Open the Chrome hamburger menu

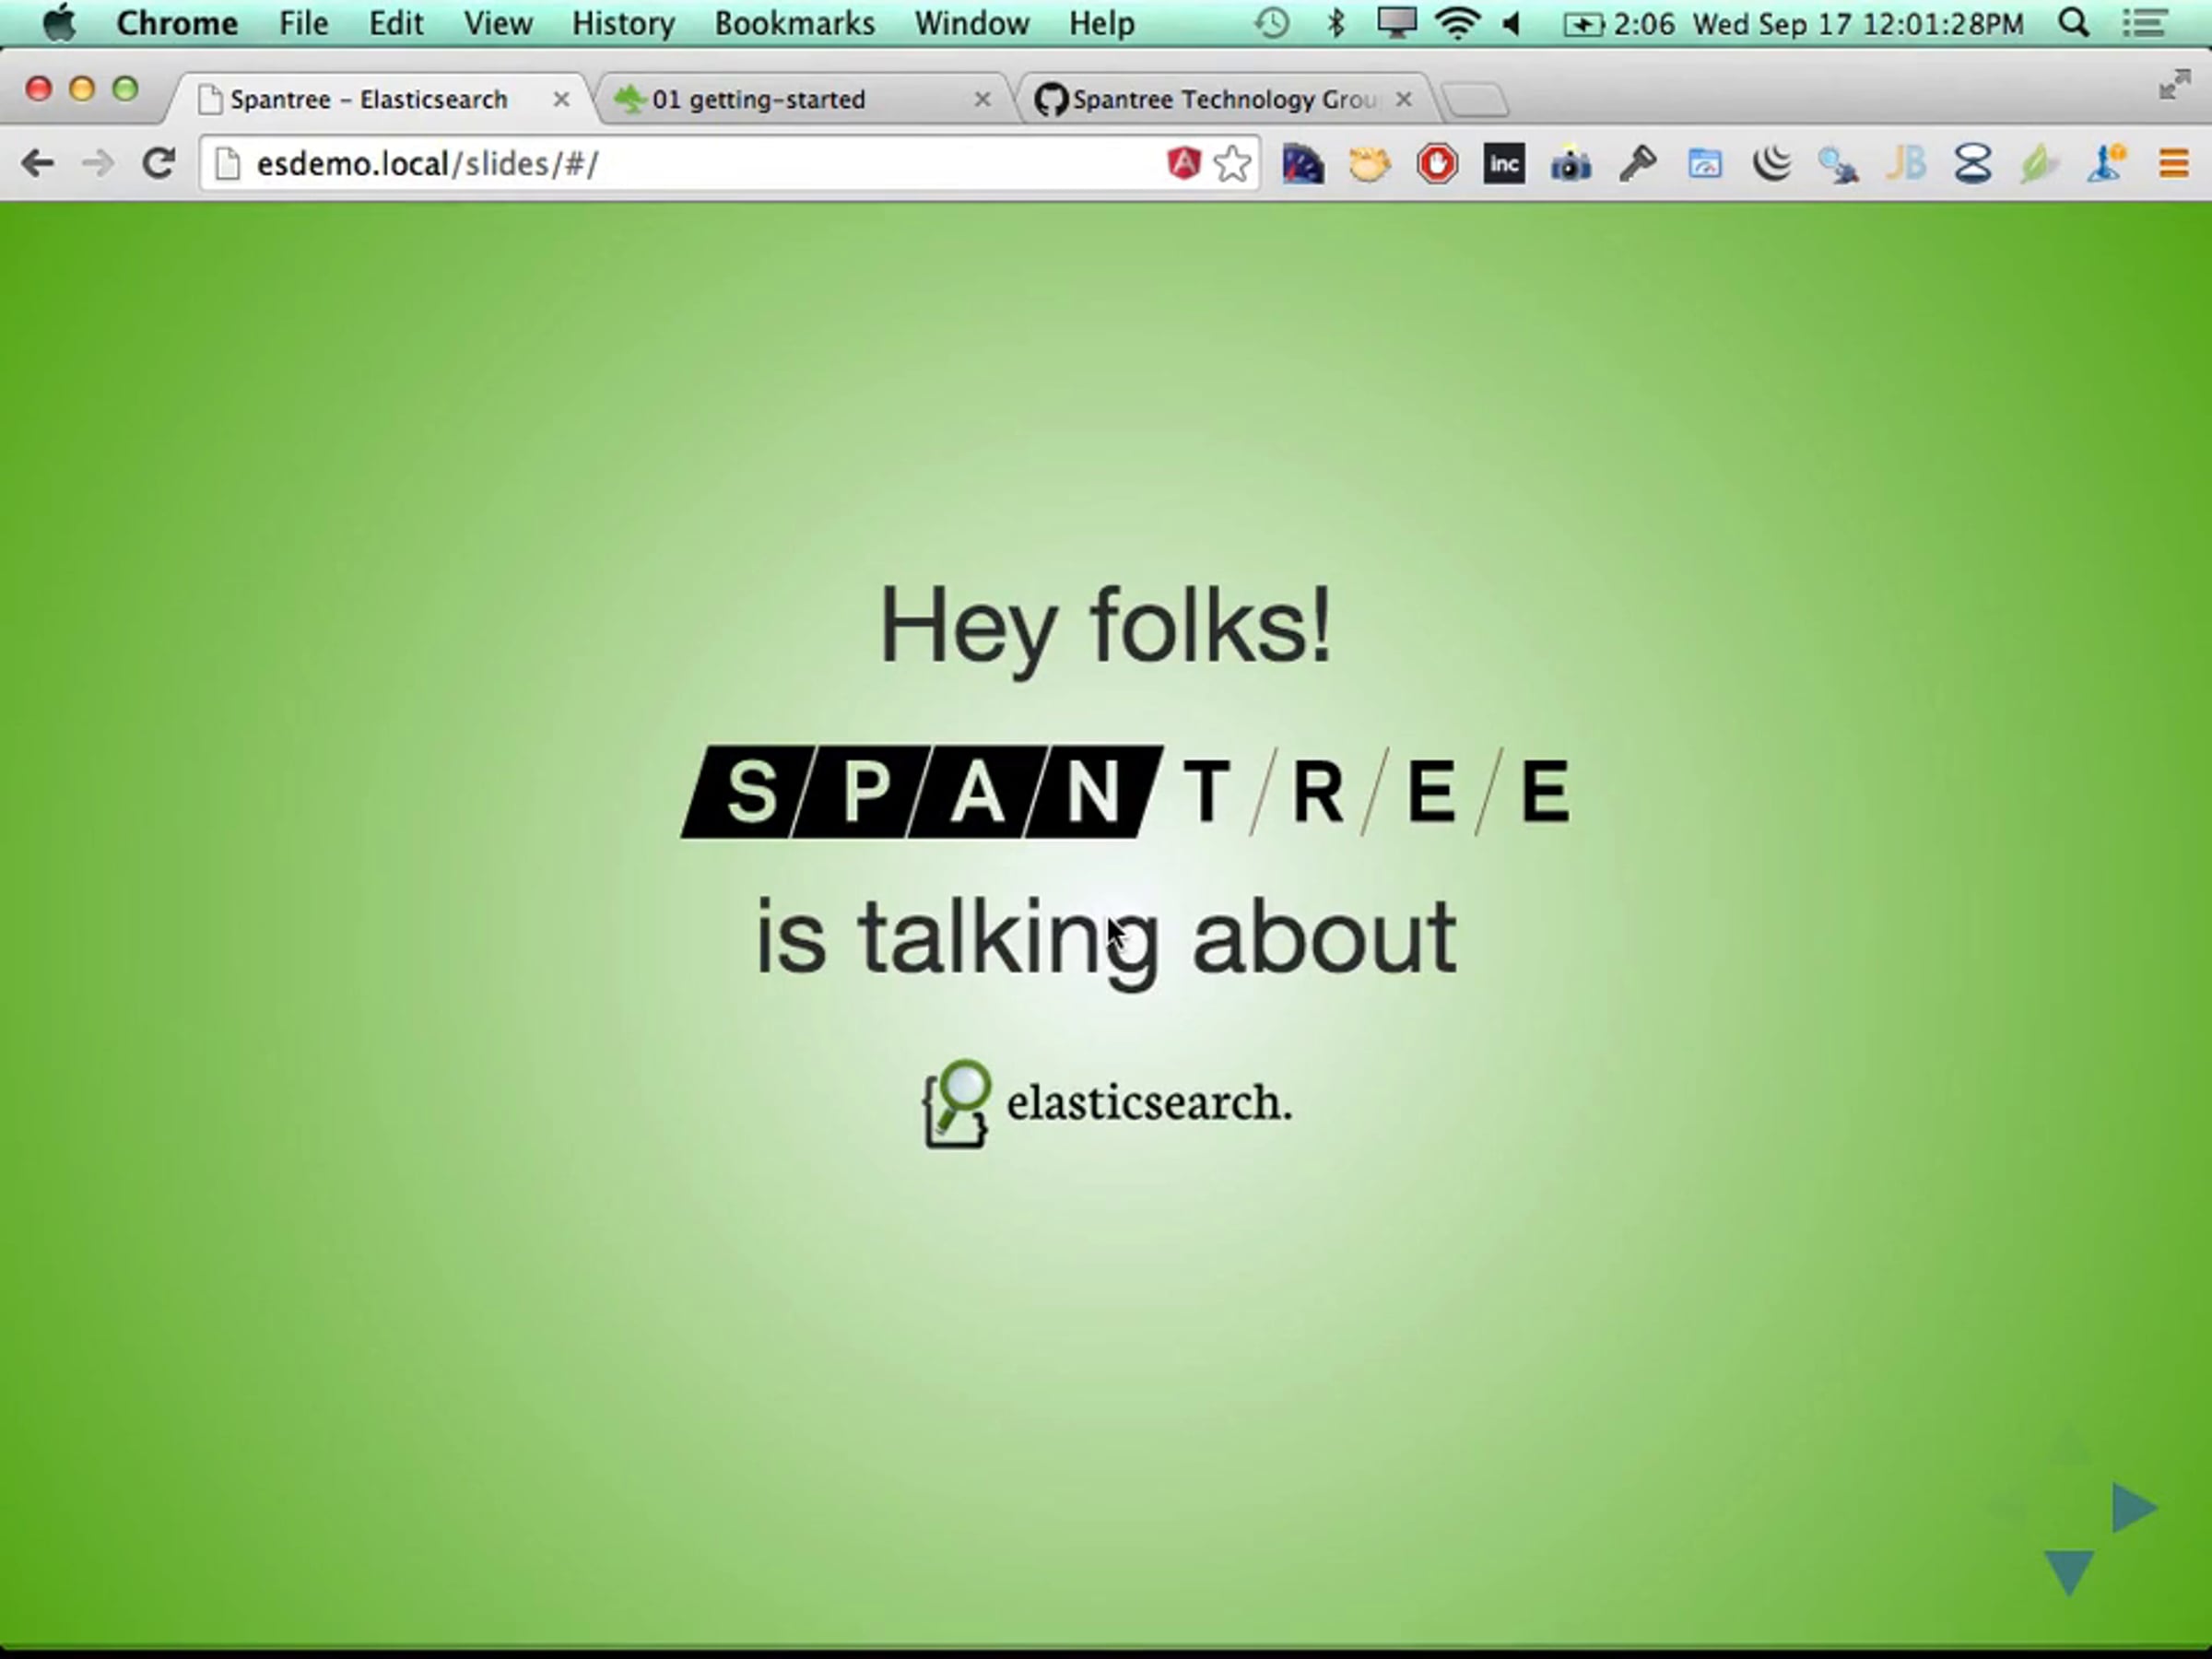[x=2173, y=164]
